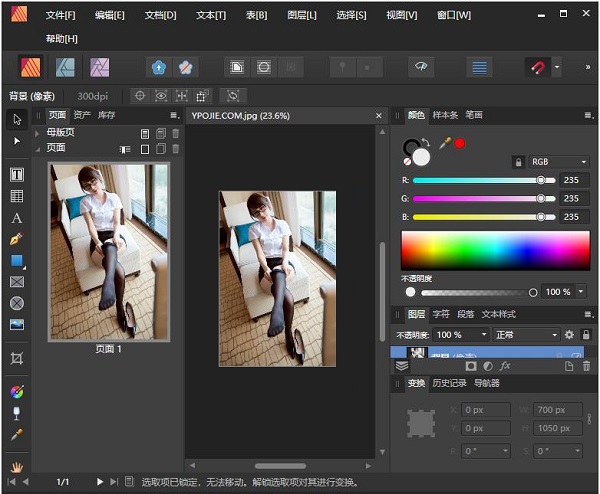The image size is (600, 494).
Task: Open the rotation R dropdown in Transform
Action: click(505, 451)
